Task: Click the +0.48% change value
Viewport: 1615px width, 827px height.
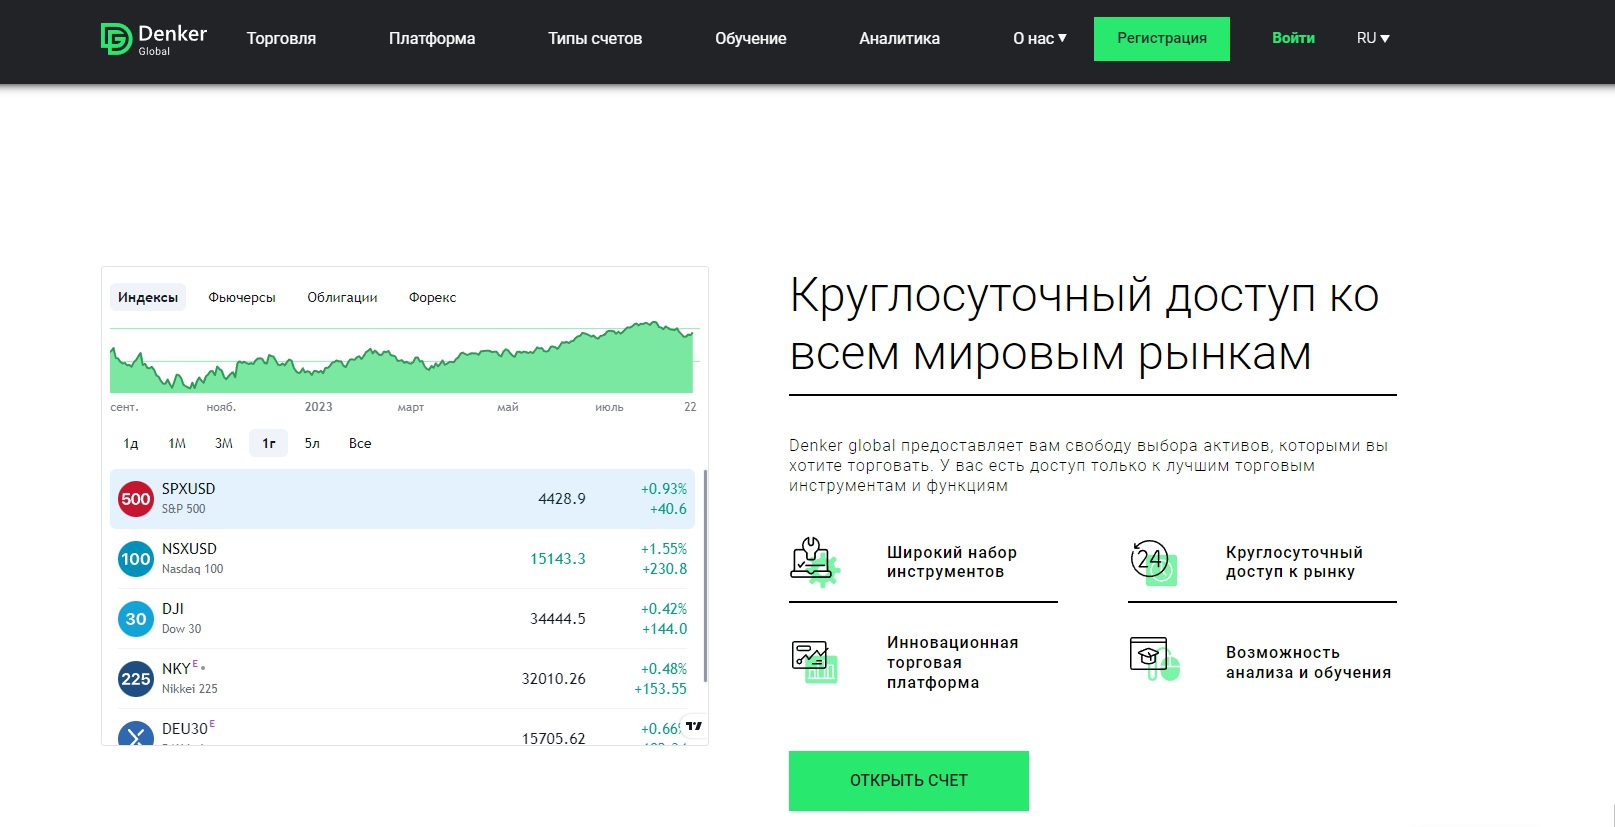Action: pos(664,669)
